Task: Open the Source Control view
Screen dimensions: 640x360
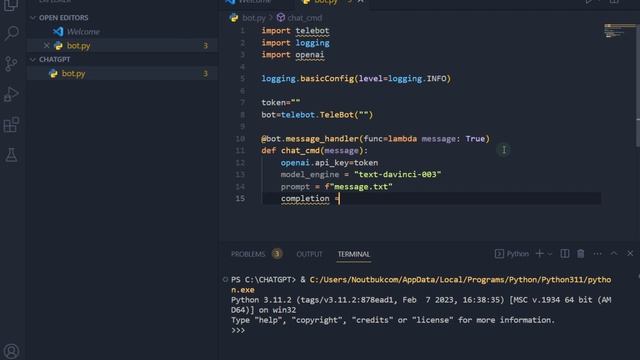Action: tap(11, 63)
